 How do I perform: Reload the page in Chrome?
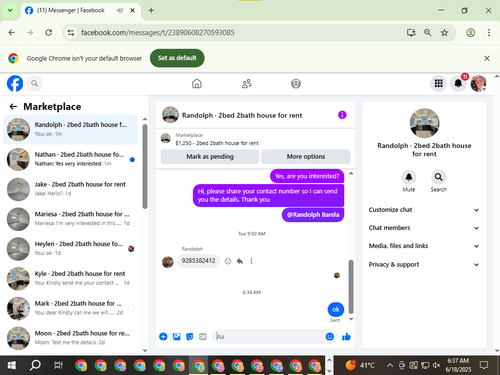(x=49, y=33)
